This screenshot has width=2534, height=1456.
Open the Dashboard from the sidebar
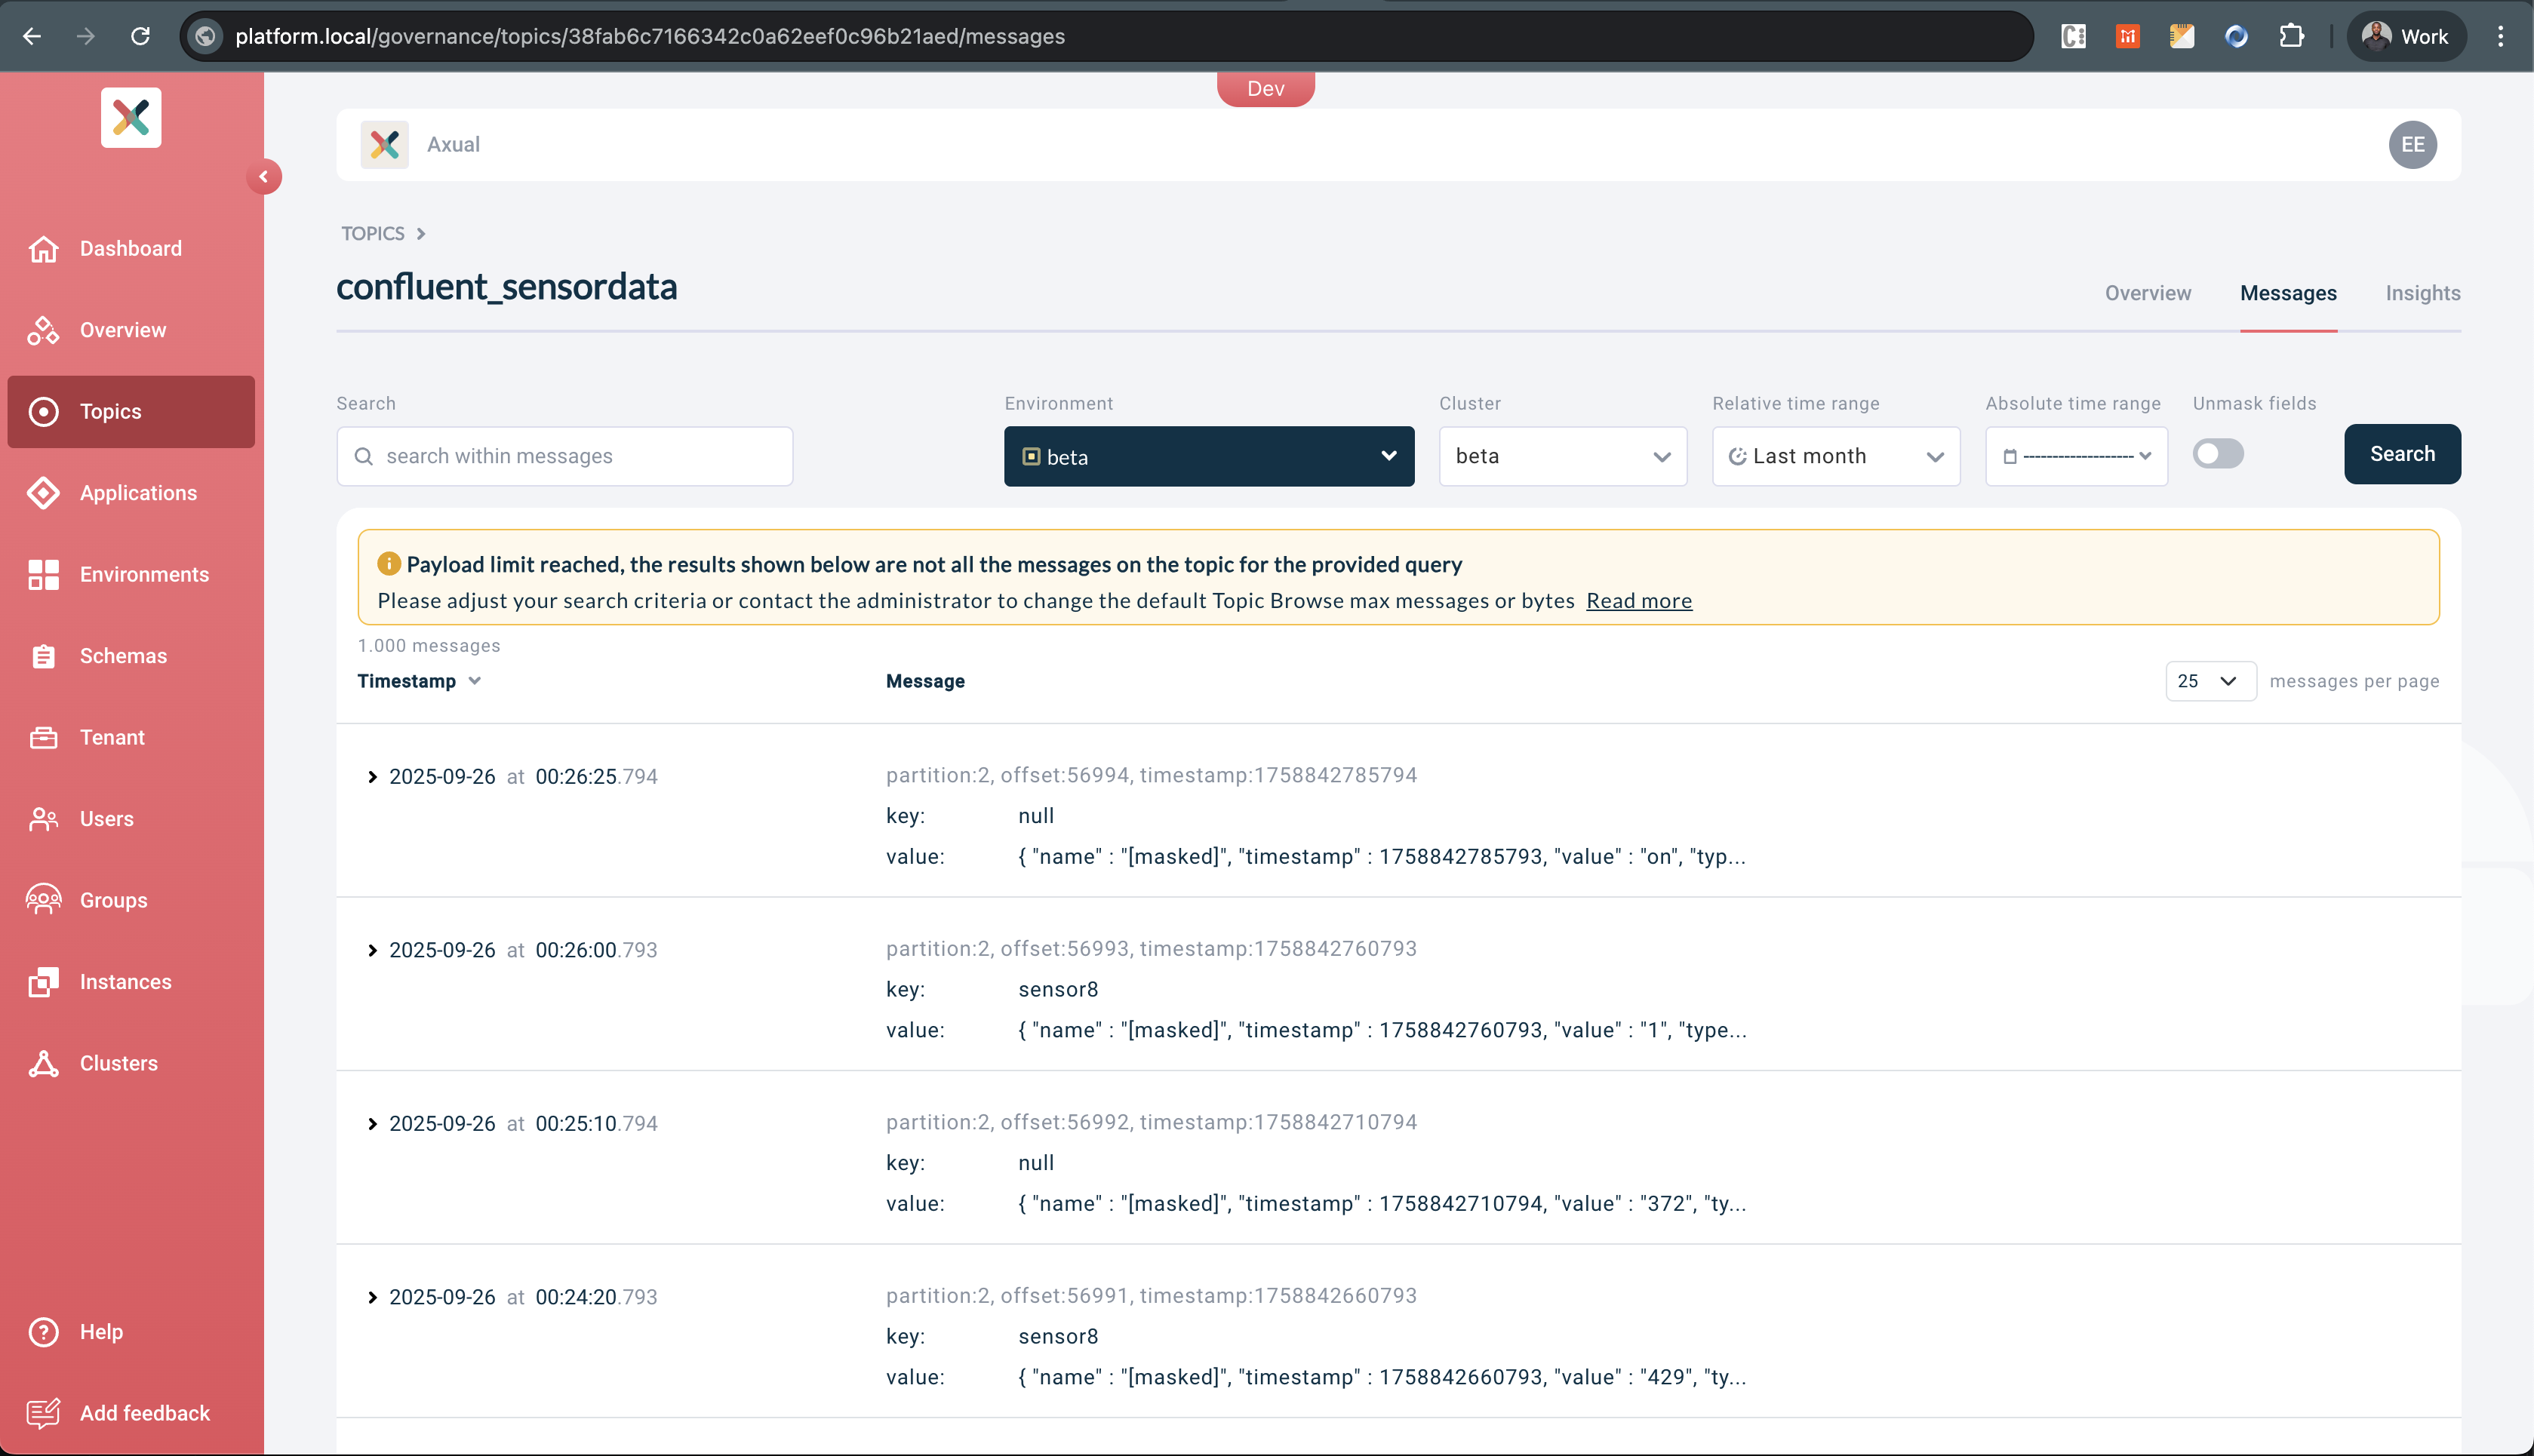[130, 248]
